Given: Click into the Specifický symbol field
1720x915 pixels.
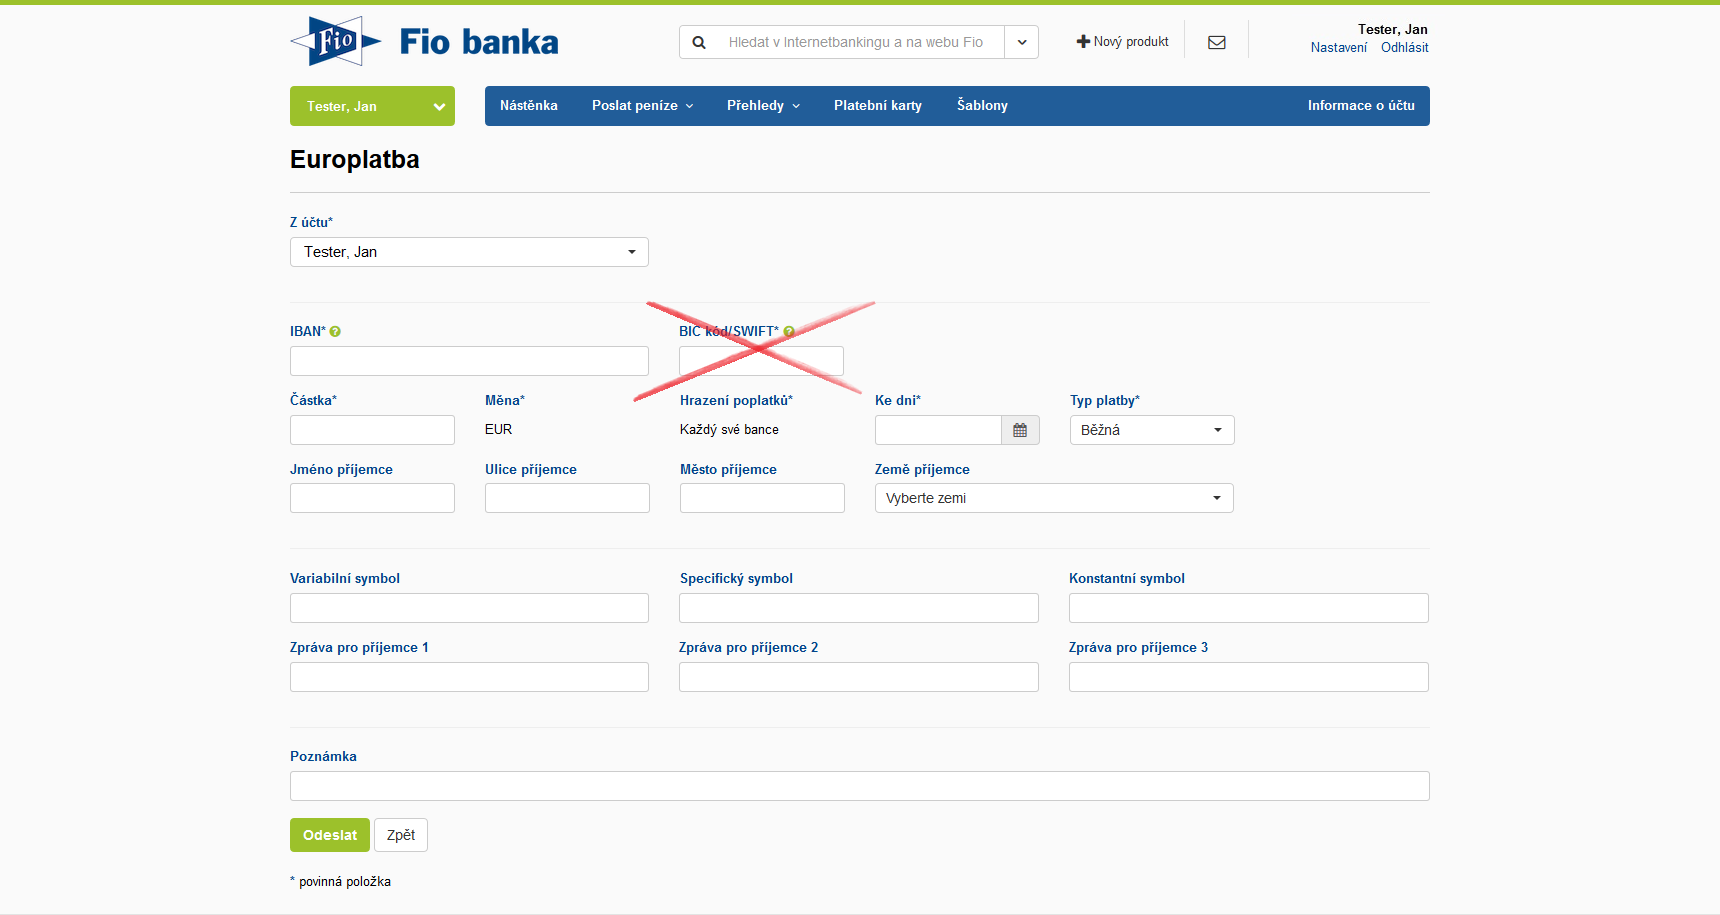Looking at the screenshot, I should (859, 608).
